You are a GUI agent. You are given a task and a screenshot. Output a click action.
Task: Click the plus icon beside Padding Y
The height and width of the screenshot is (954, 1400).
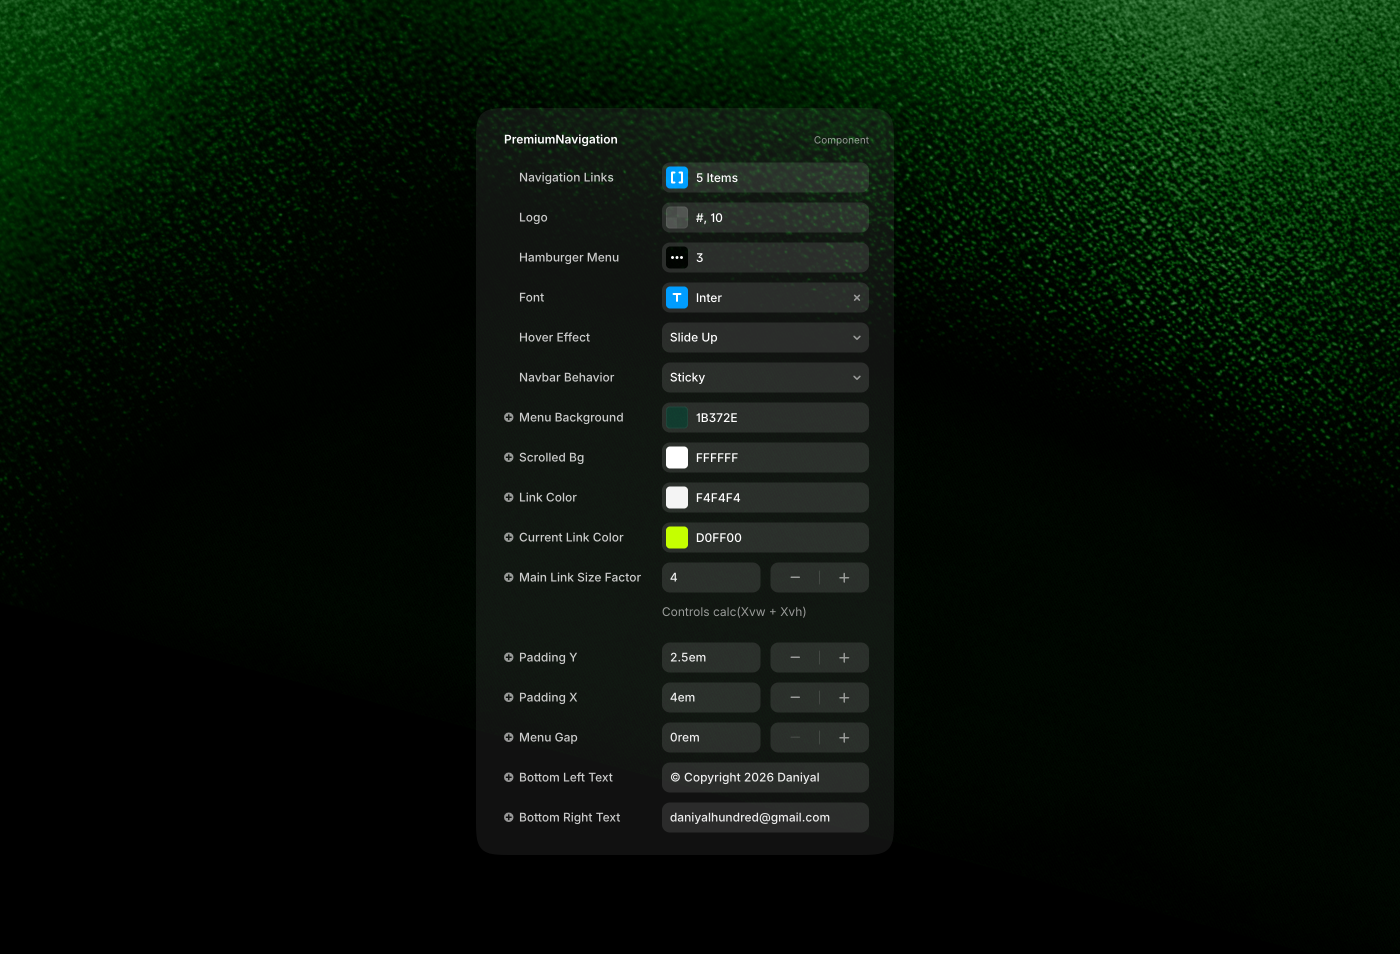pyautogui.click(x=509, y=658)
